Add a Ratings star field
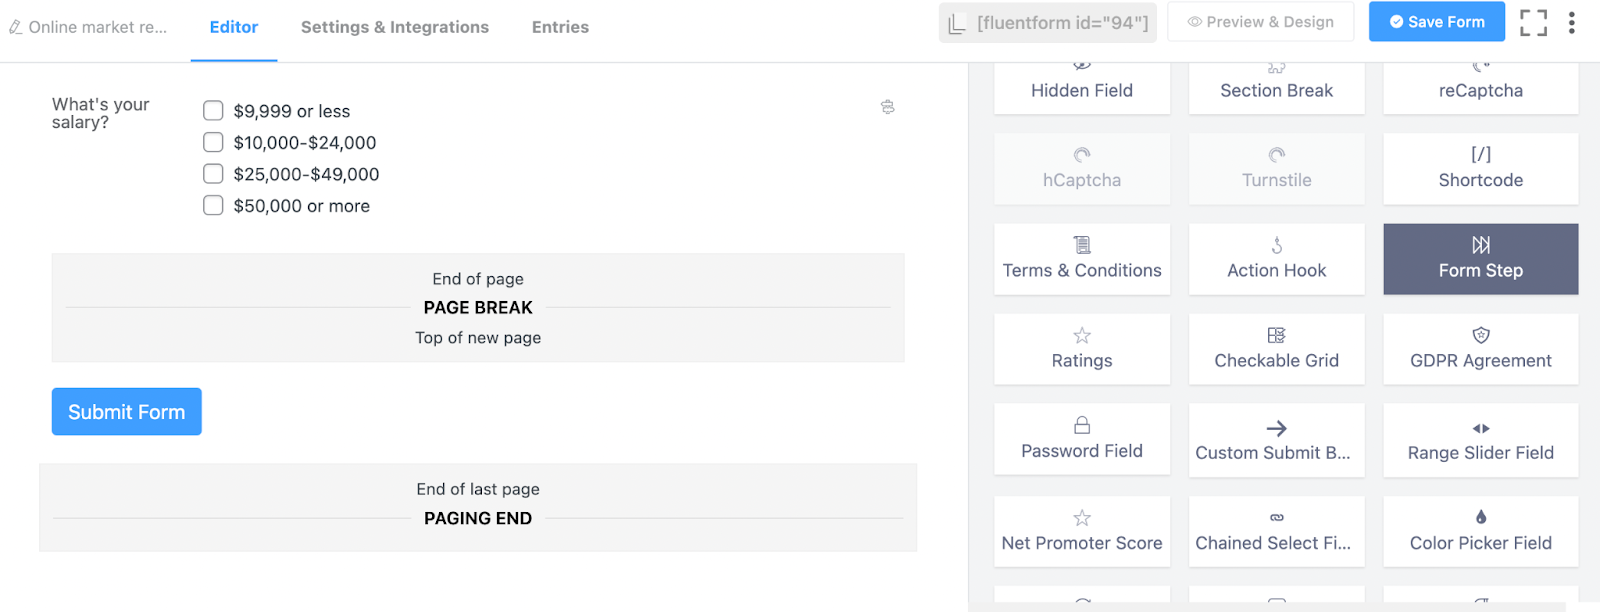This screenshot has width=1600, height=612. point(1081,349)
